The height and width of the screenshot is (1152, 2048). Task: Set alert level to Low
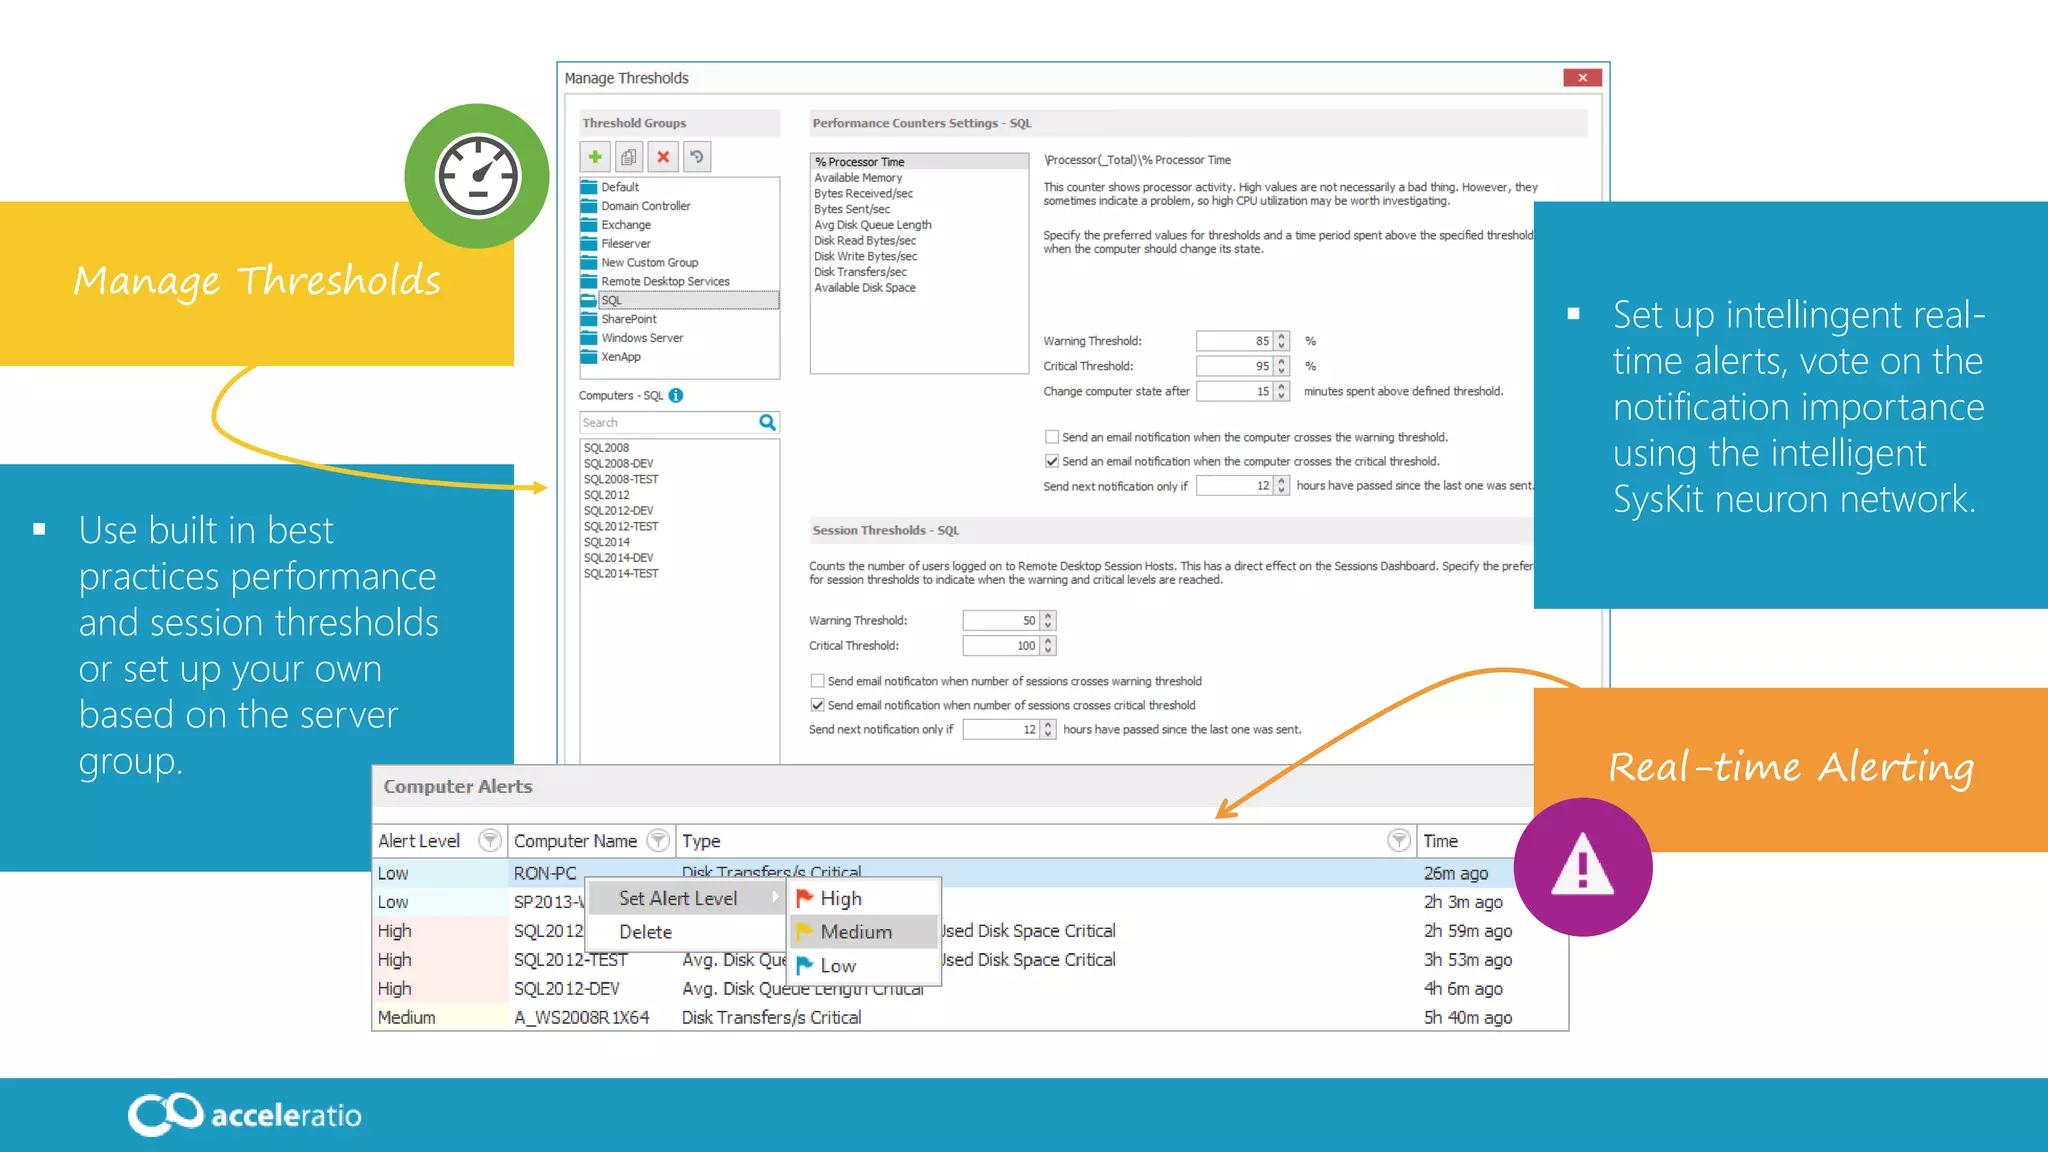point(866,966)
